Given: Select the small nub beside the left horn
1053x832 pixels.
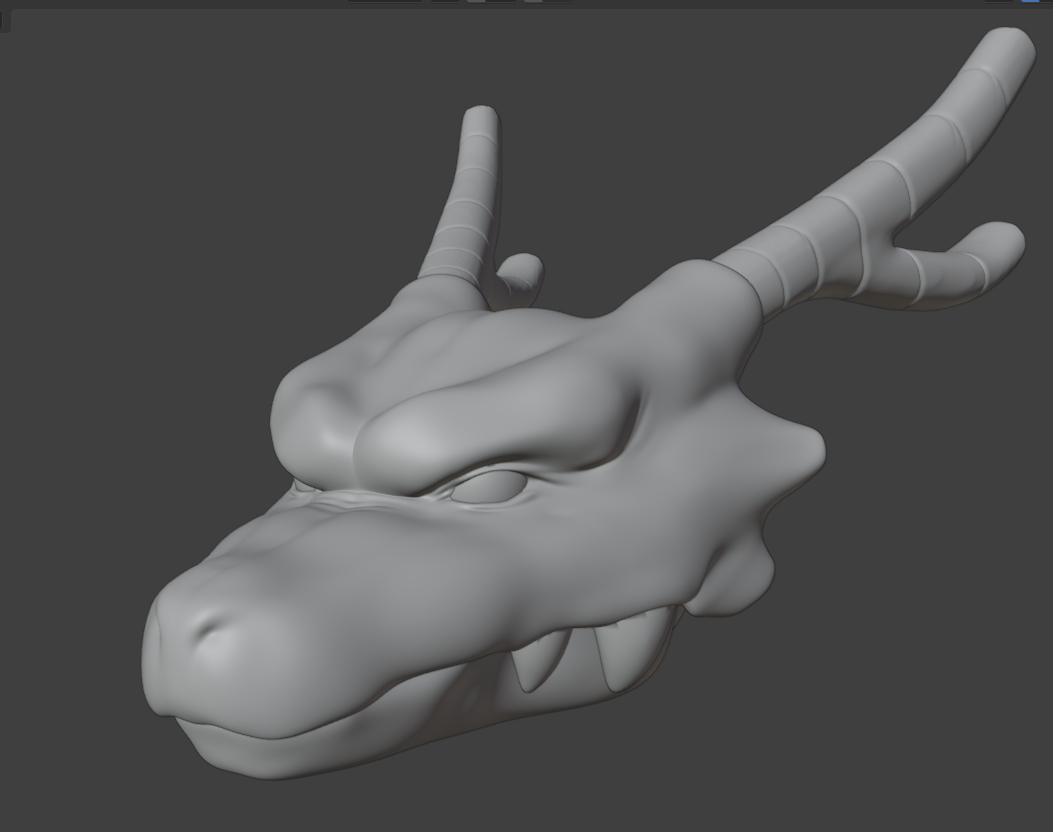Looking at the screenshot, I should pyautogui.click(x=522, y=271).
